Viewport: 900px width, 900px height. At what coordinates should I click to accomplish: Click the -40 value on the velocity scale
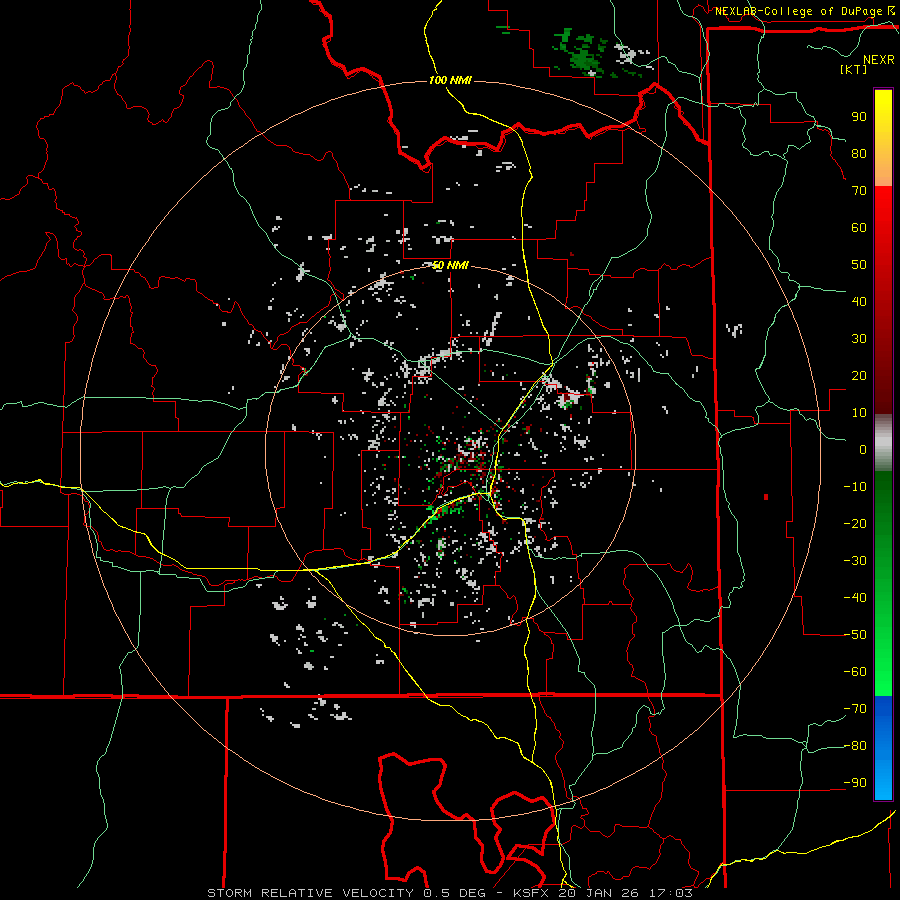pyautogui.click(x=855, y=598)
